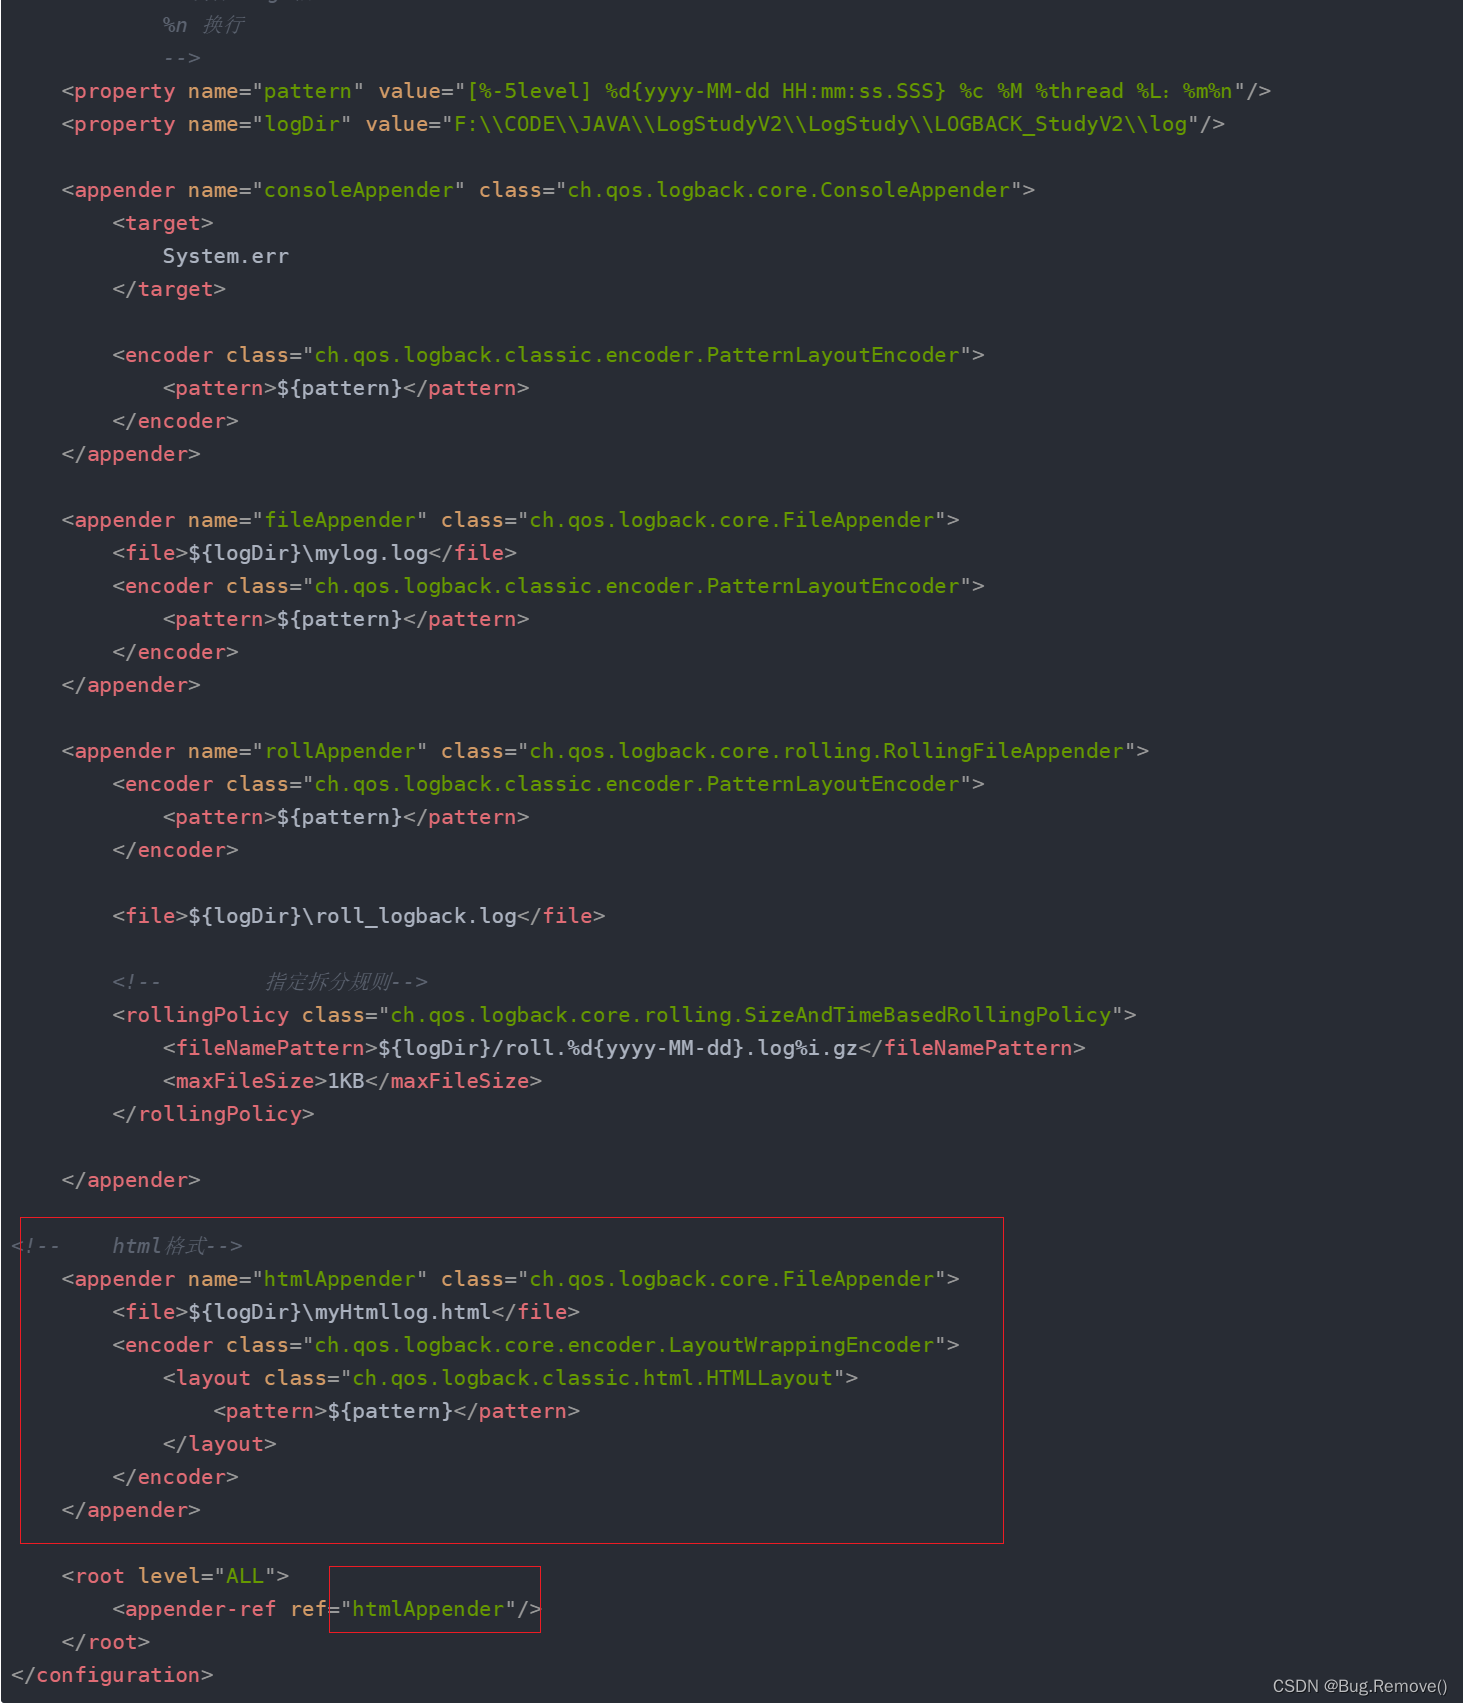Click the appender-ref htmlAppender reference
The width and height of the screenshot is (1463, 1706).
coord(327,1609)
